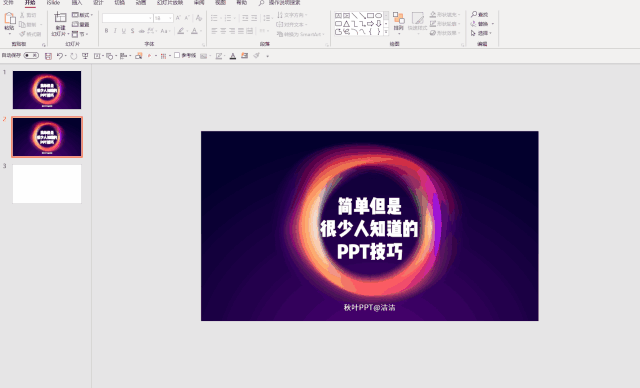
Task: Click the Shape Fill button
Action: 445,15
